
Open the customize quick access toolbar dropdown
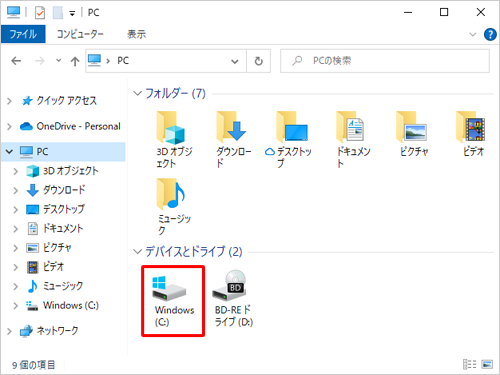72,14
